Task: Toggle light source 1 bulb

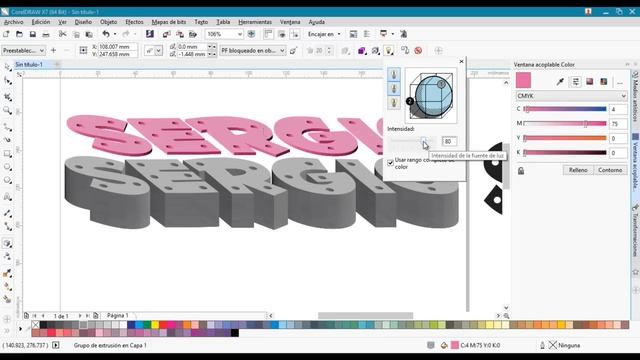Action: 394,74
